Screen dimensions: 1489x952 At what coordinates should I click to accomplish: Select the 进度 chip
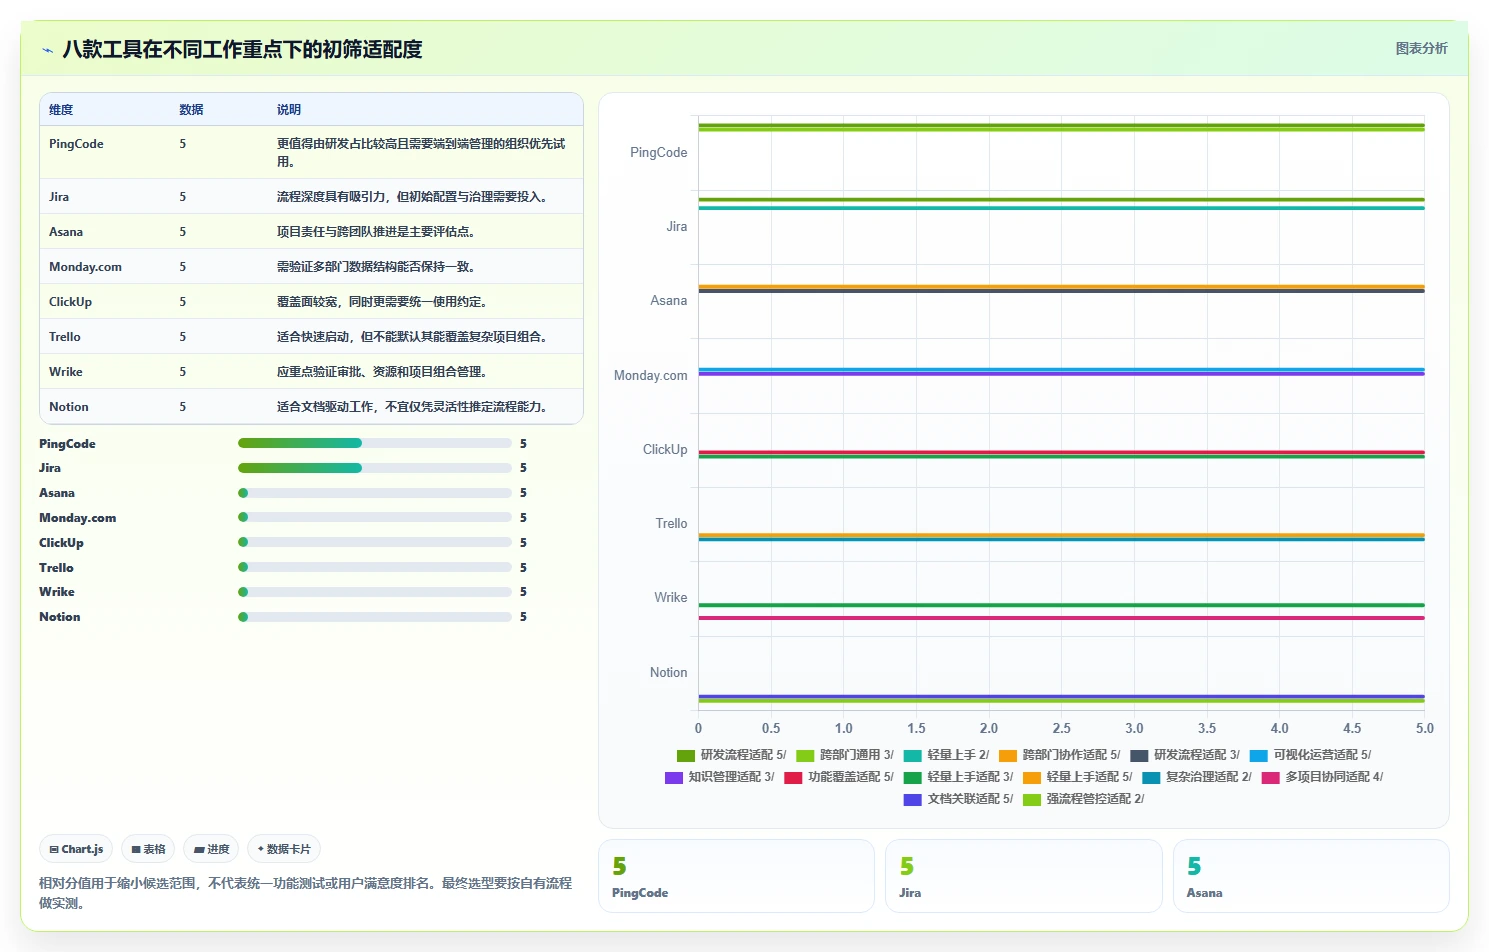point(211,849)
